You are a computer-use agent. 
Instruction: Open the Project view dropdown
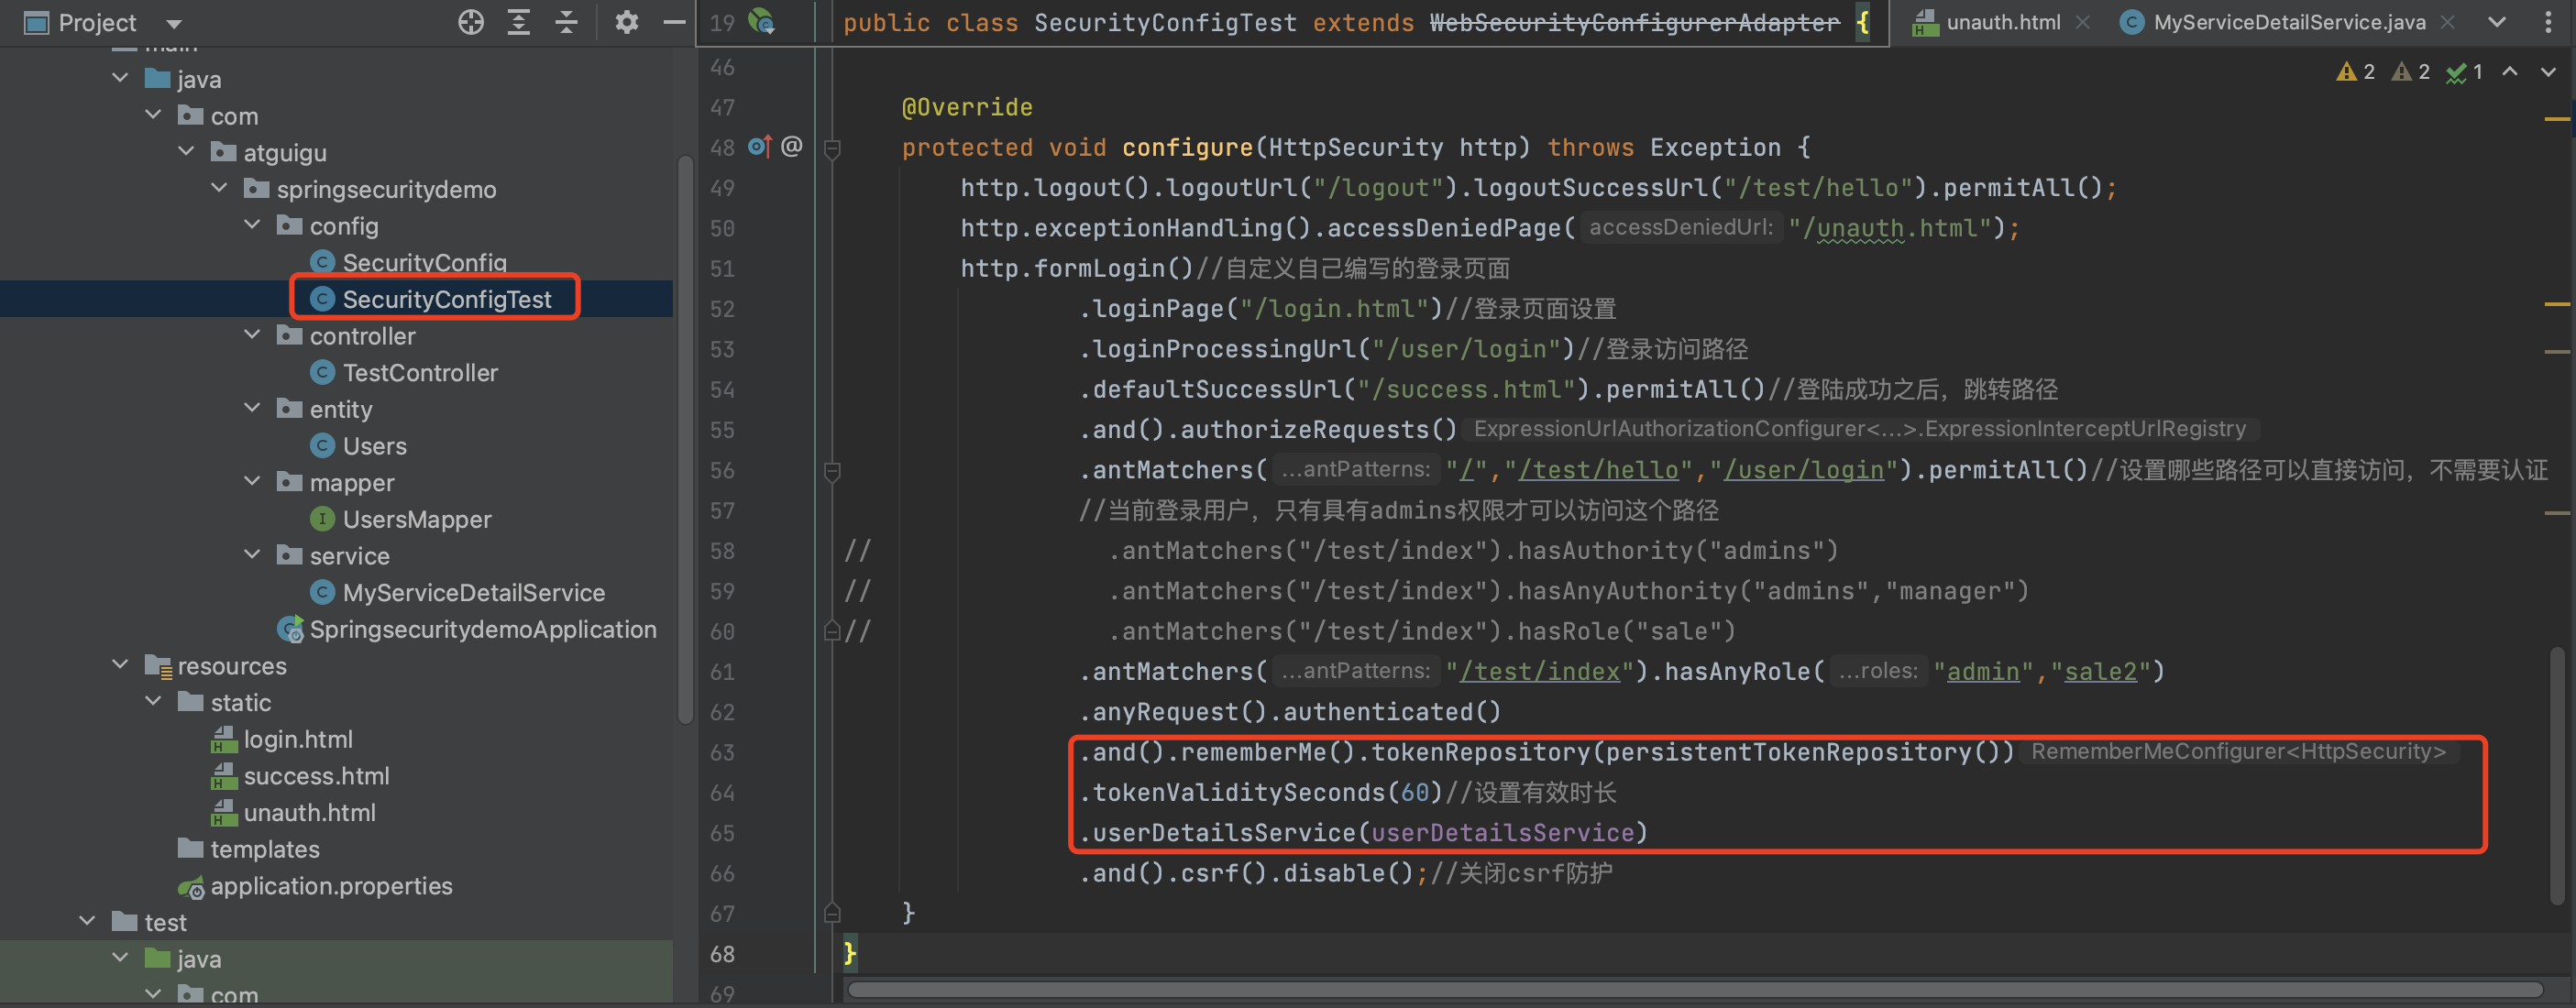pos(174,23)
